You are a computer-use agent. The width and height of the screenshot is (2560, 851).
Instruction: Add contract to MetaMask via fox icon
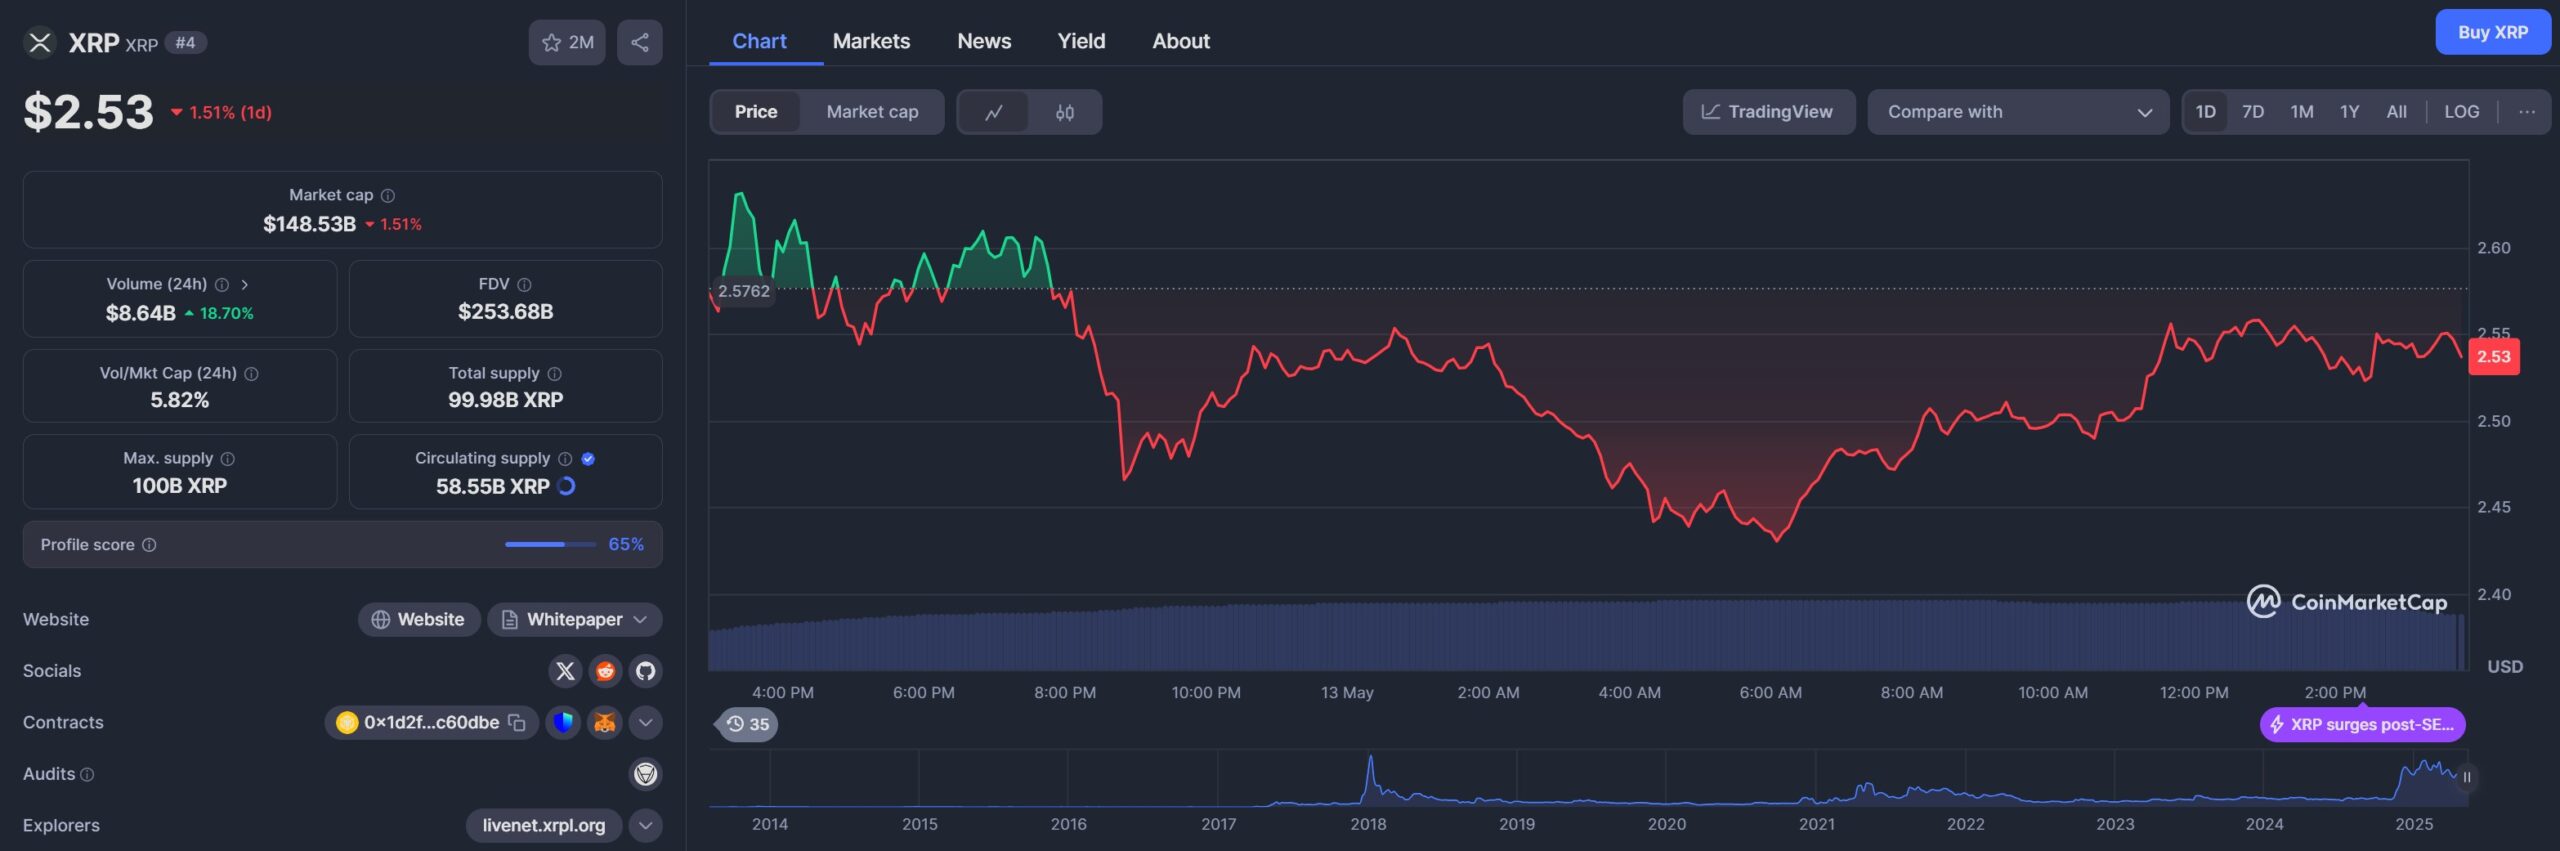point(604,722)
